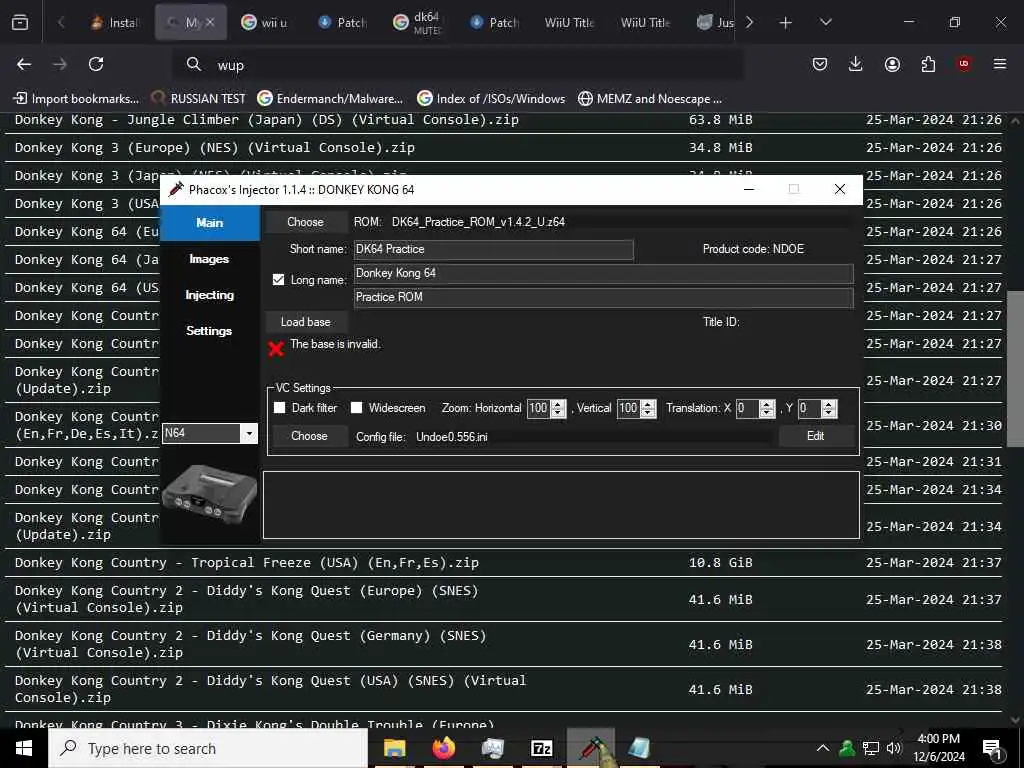Viewport: 1024px width, 768px height.
Task: Show hidden system tray icons
Action: (x=823, y=748)
